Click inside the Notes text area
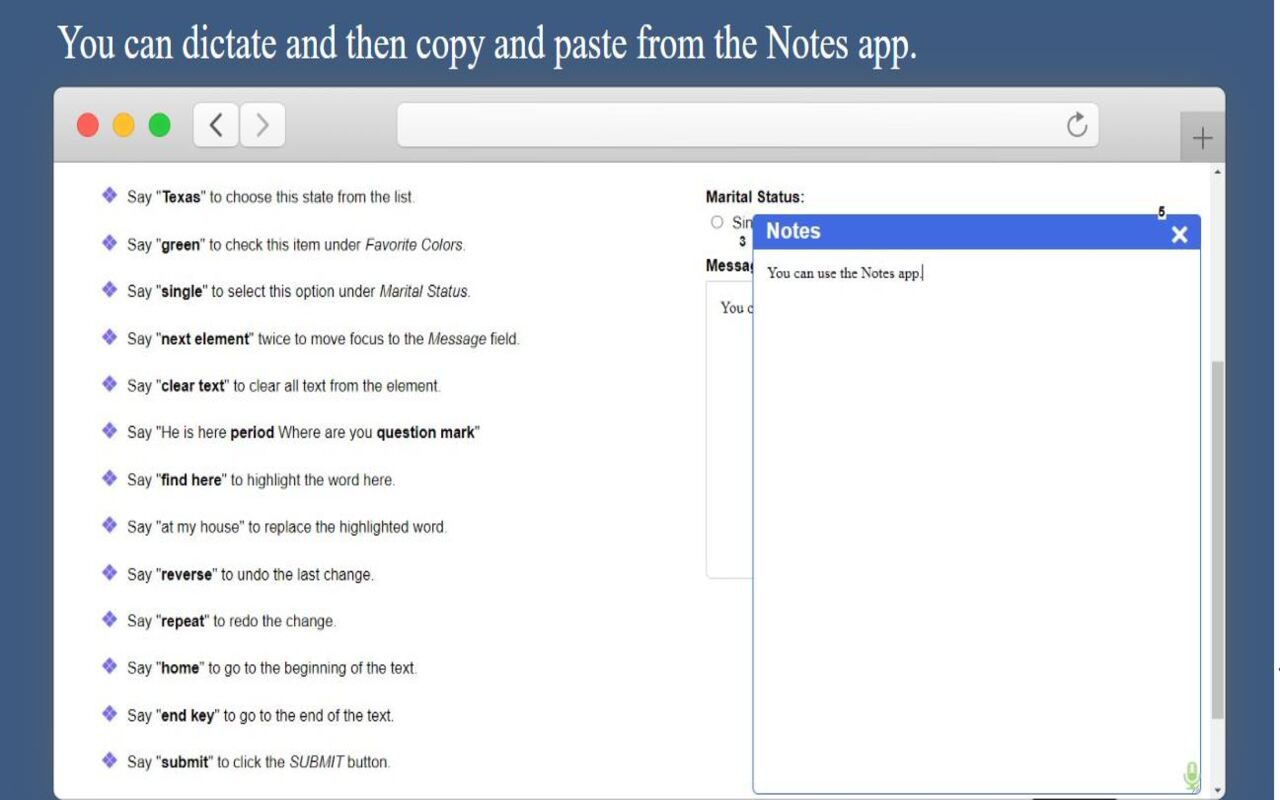 [x=976, y=520]
